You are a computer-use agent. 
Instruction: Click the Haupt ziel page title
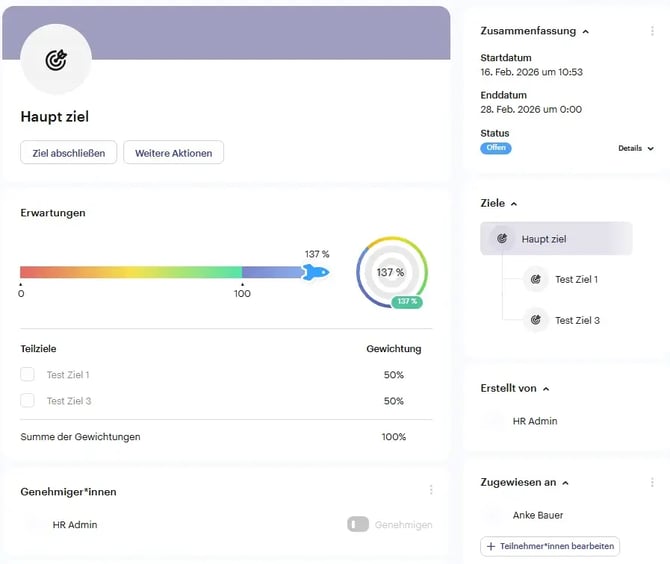(x=55, y=116)
